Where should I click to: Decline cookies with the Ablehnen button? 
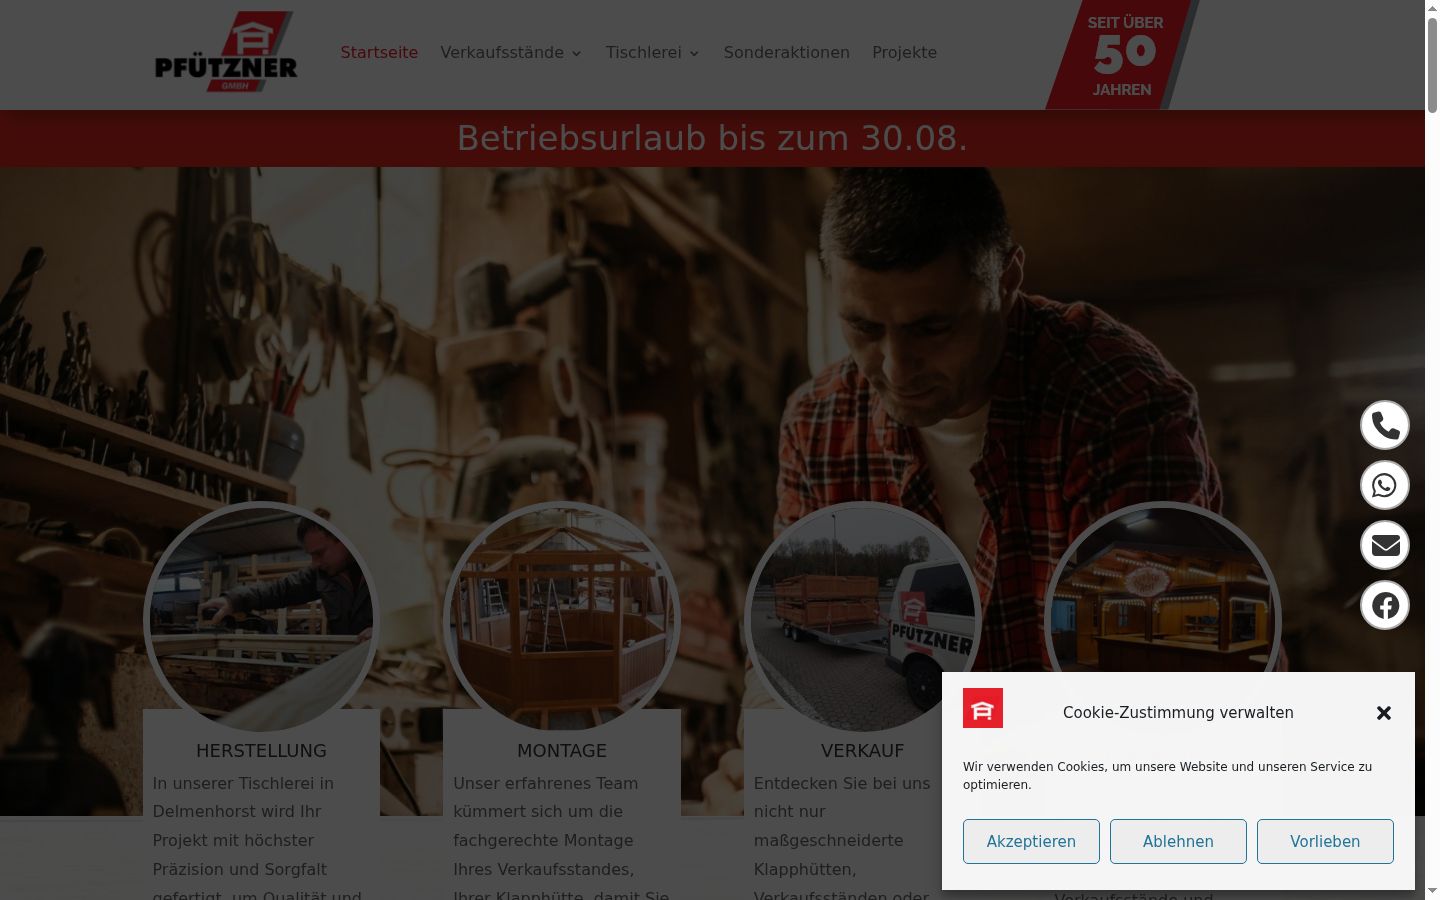[1178, 841]
